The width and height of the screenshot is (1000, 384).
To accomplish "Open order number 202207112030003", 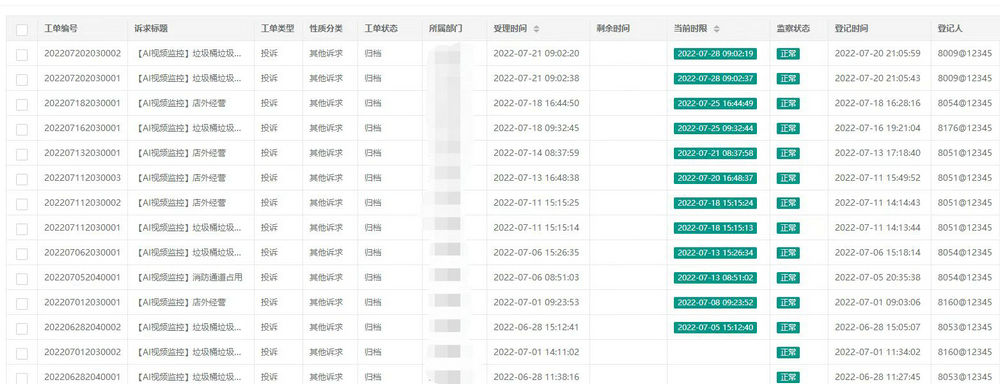I will pyautogui.click(x=82, y=177).
